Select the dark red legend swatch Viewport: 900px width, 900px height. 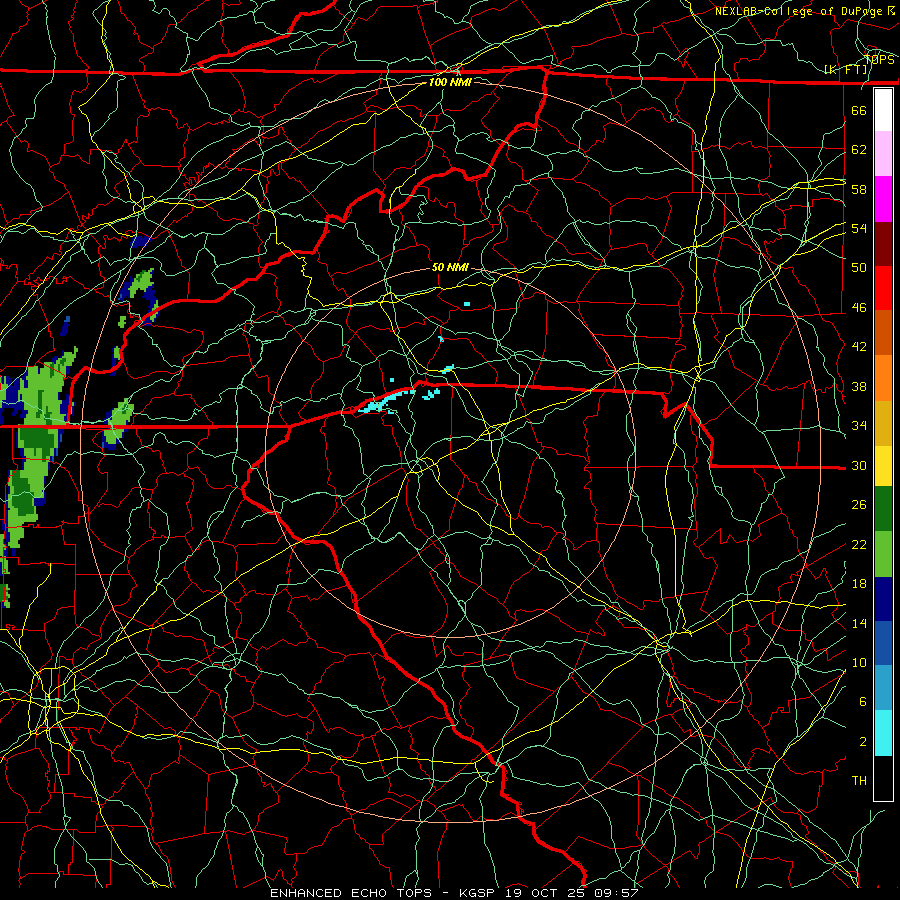pos(883,244)
